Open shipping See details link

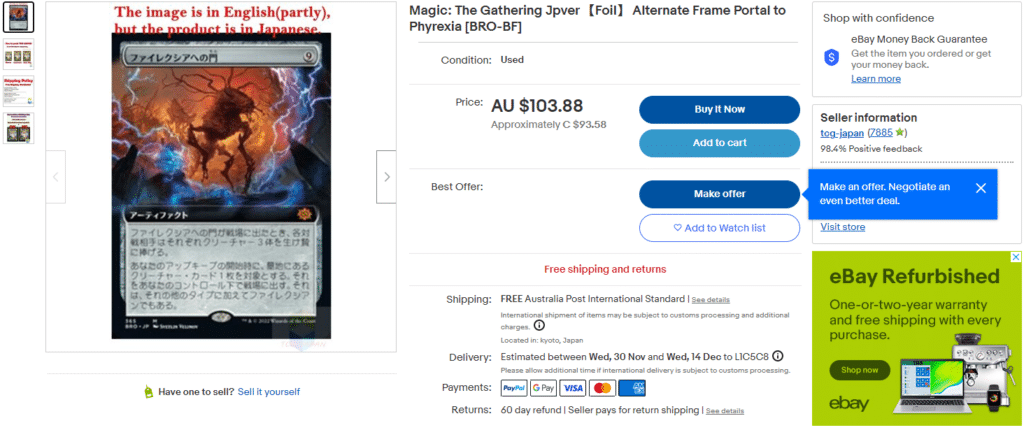[x=710, y=300]
